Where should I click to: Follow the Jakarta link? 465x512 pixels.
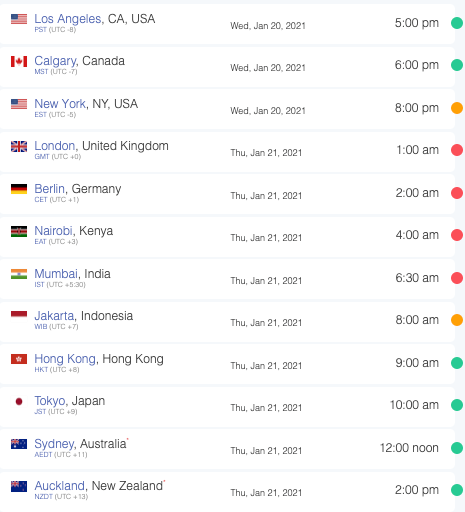54,316
